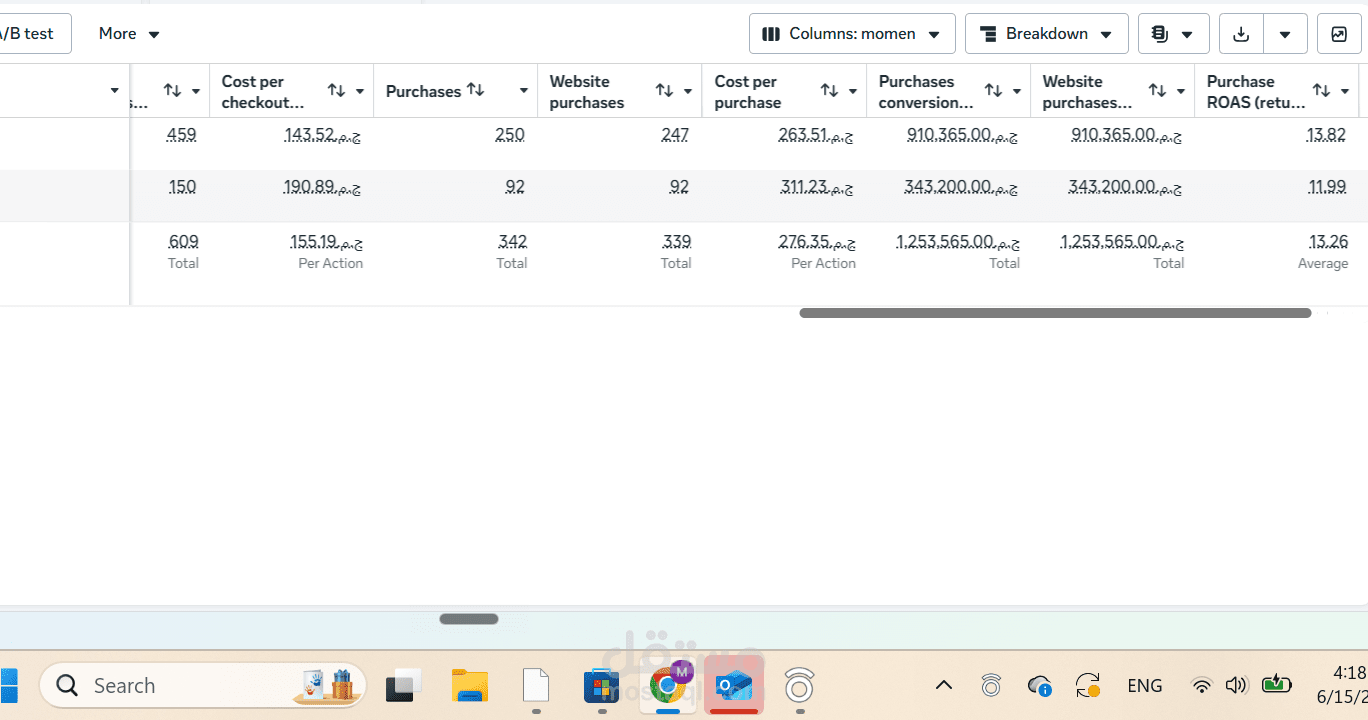Click the cloud sync tray icon
The height and width of the screenshot is (720, 1368).
(1039, 686)
